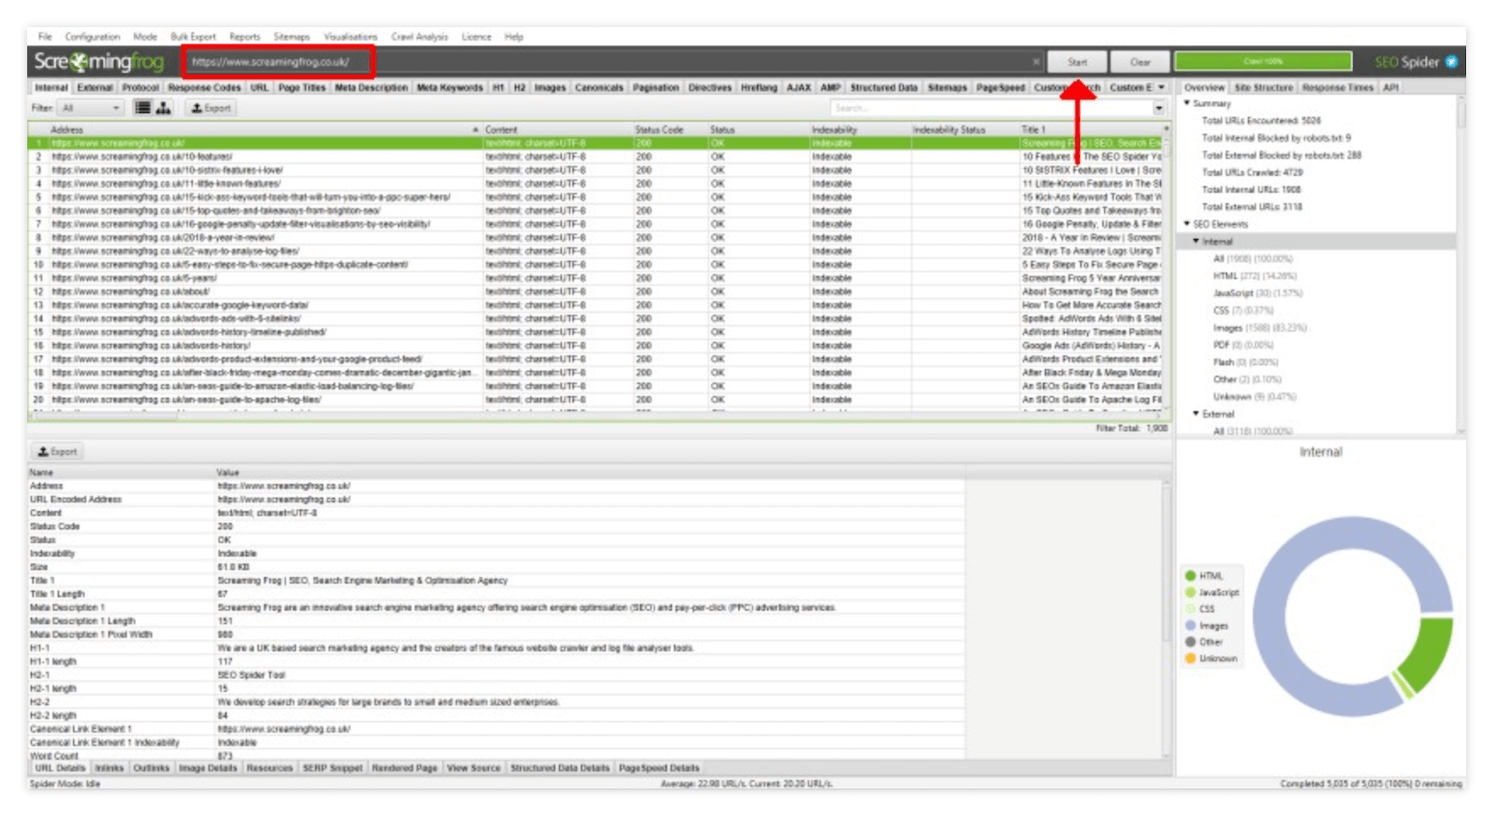Click the Total URLs Crawled: 4729 entry

click(1252, 172)
